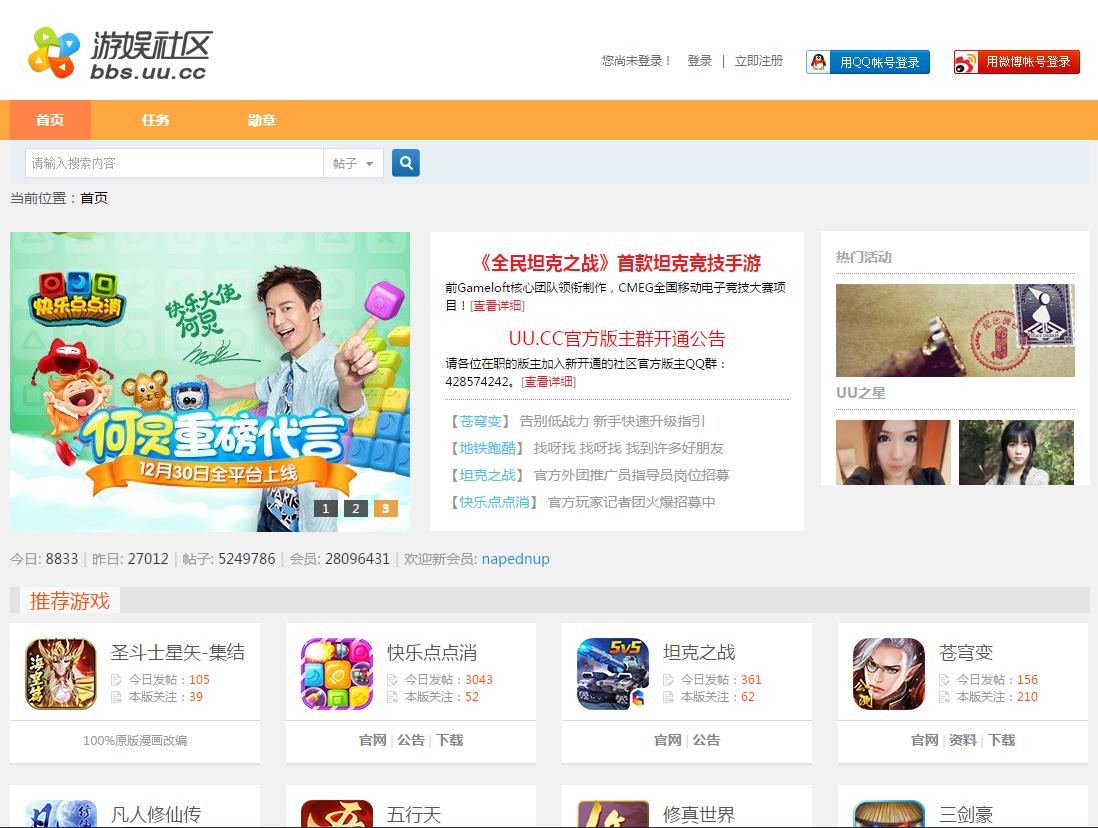The image size is (1098, 828).
Task: Log in with the QQ account button
Action: [868, 62]
